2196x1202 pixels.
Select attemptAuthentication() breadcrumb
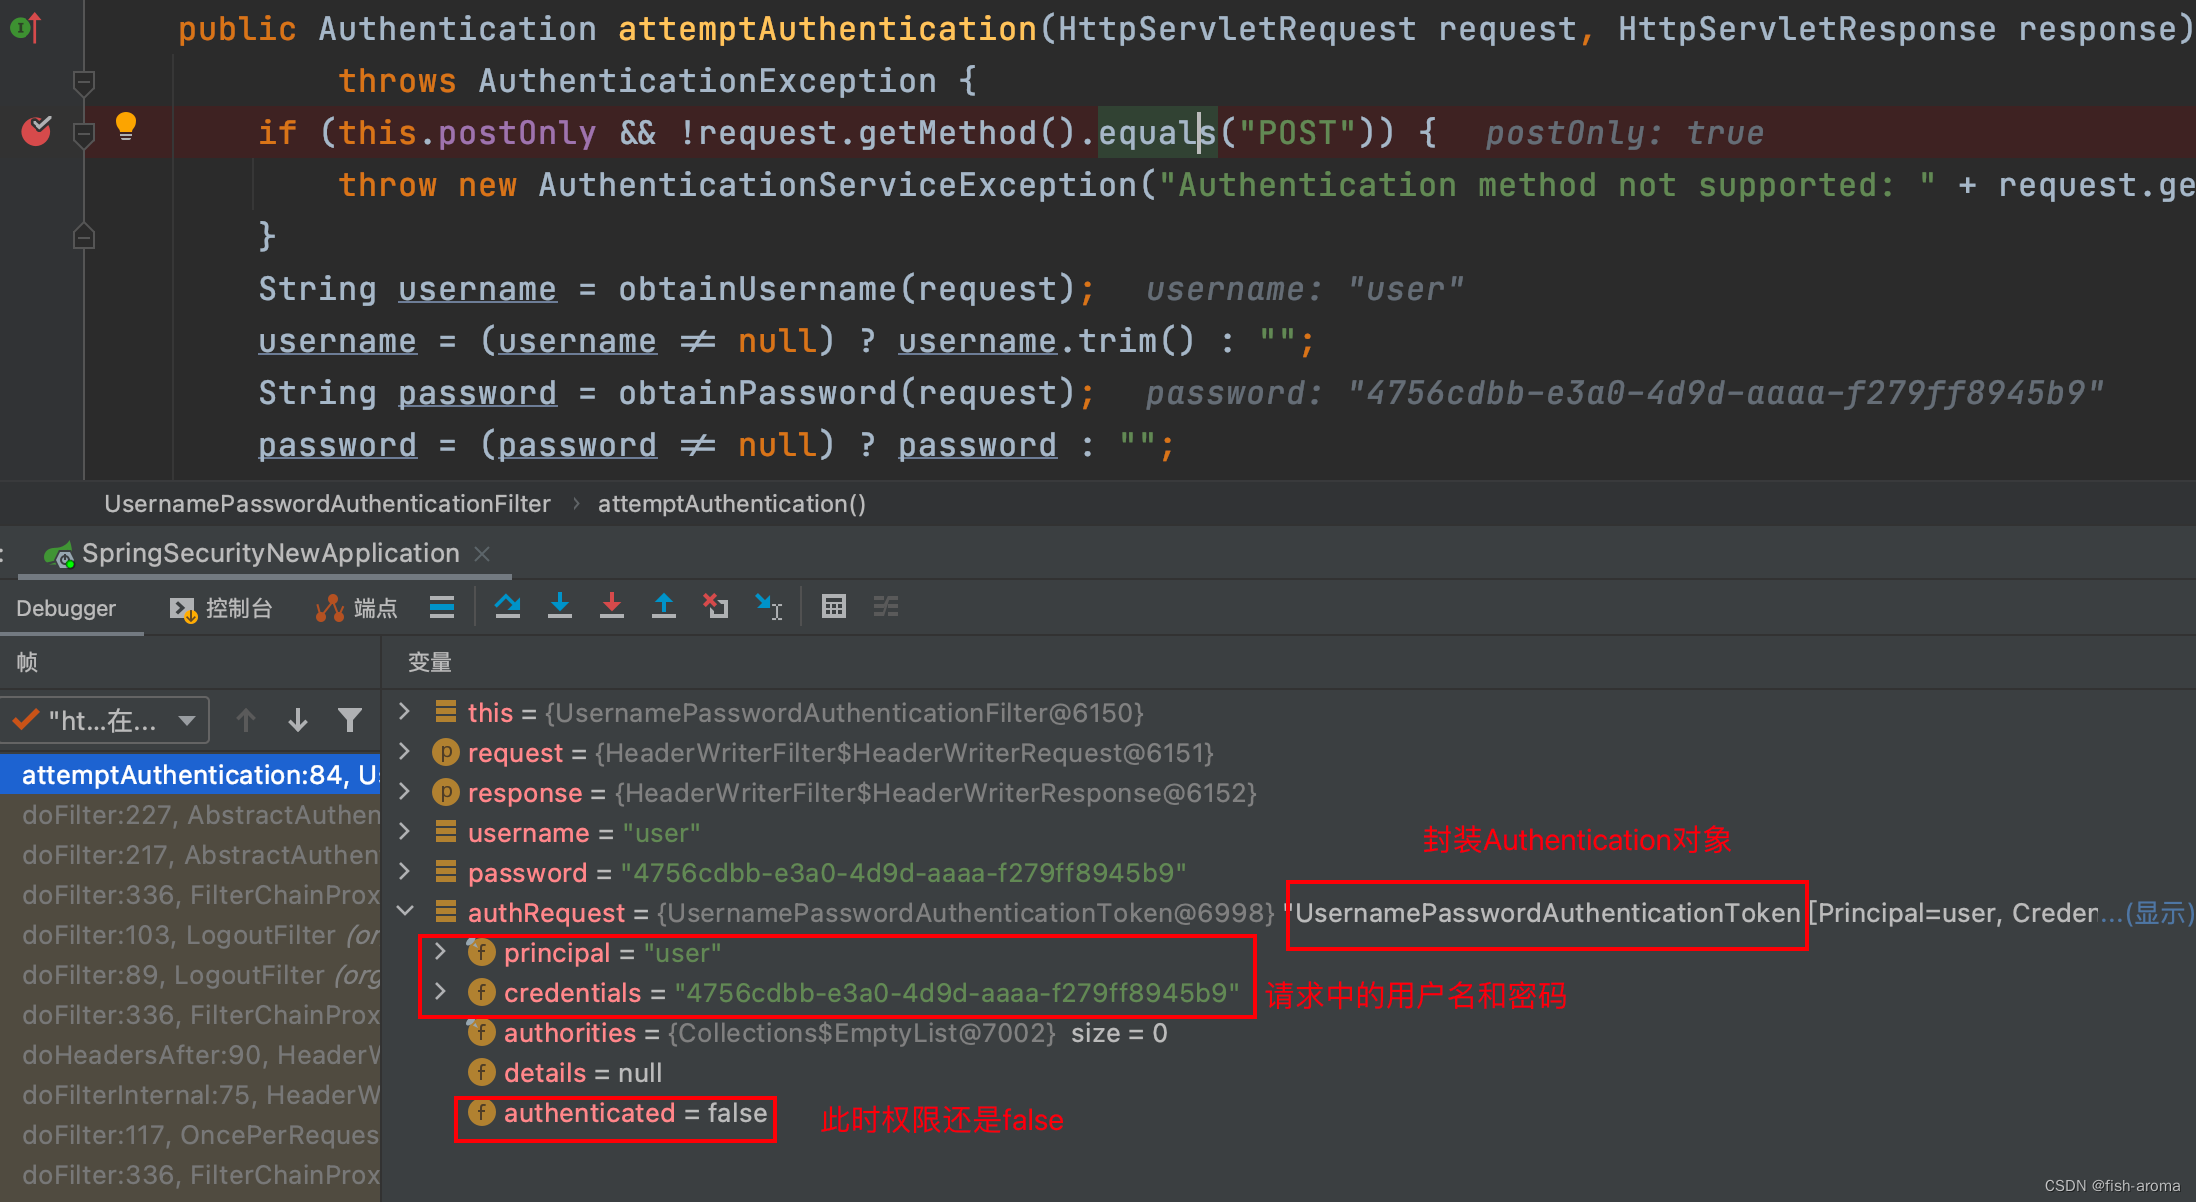[x=731, y=503]
